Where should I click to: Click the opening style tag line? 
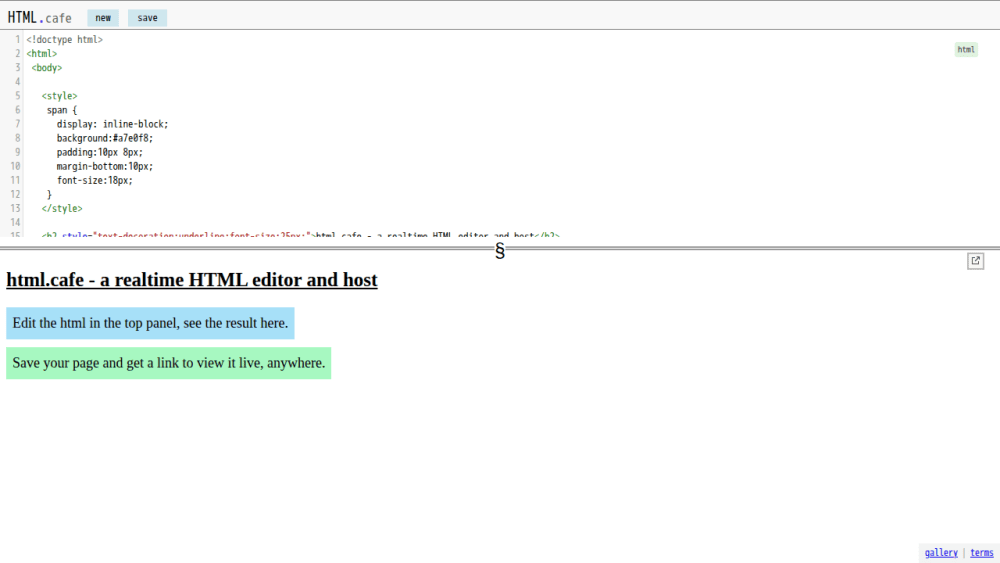(x=59, y=96)
